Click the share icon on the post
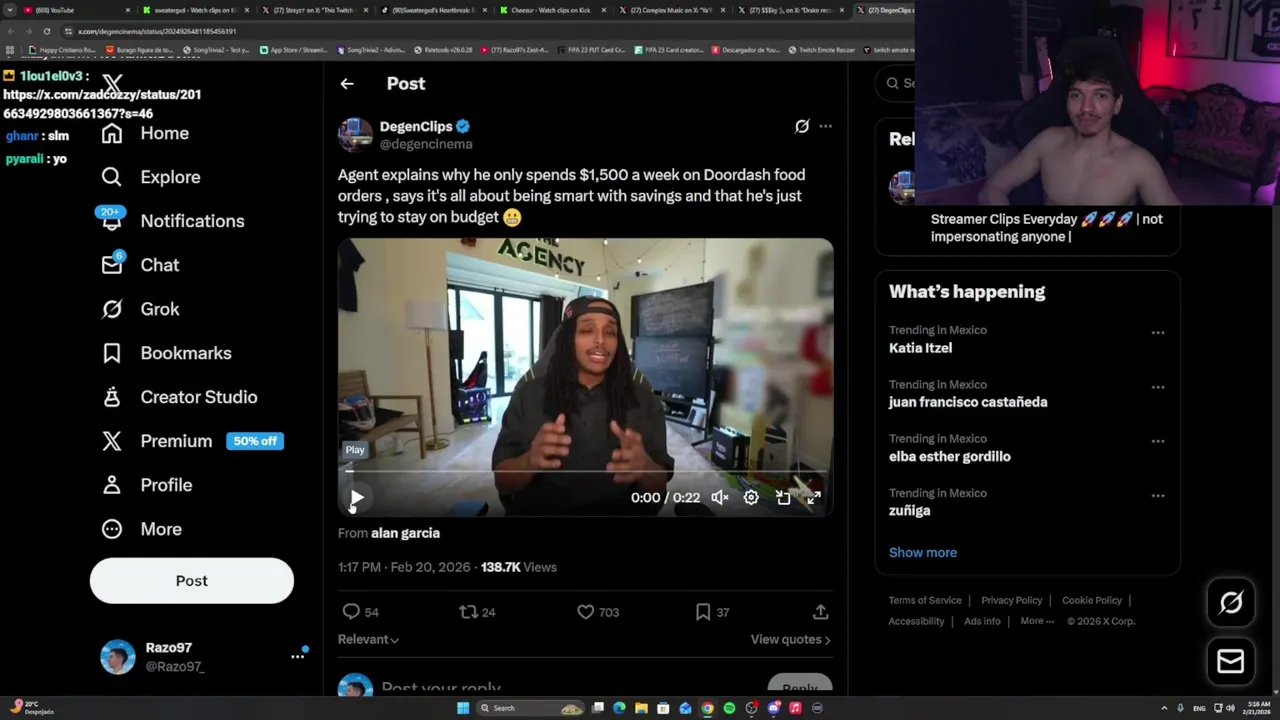This screenshot has height=720, width=1280. coord(820,612)
